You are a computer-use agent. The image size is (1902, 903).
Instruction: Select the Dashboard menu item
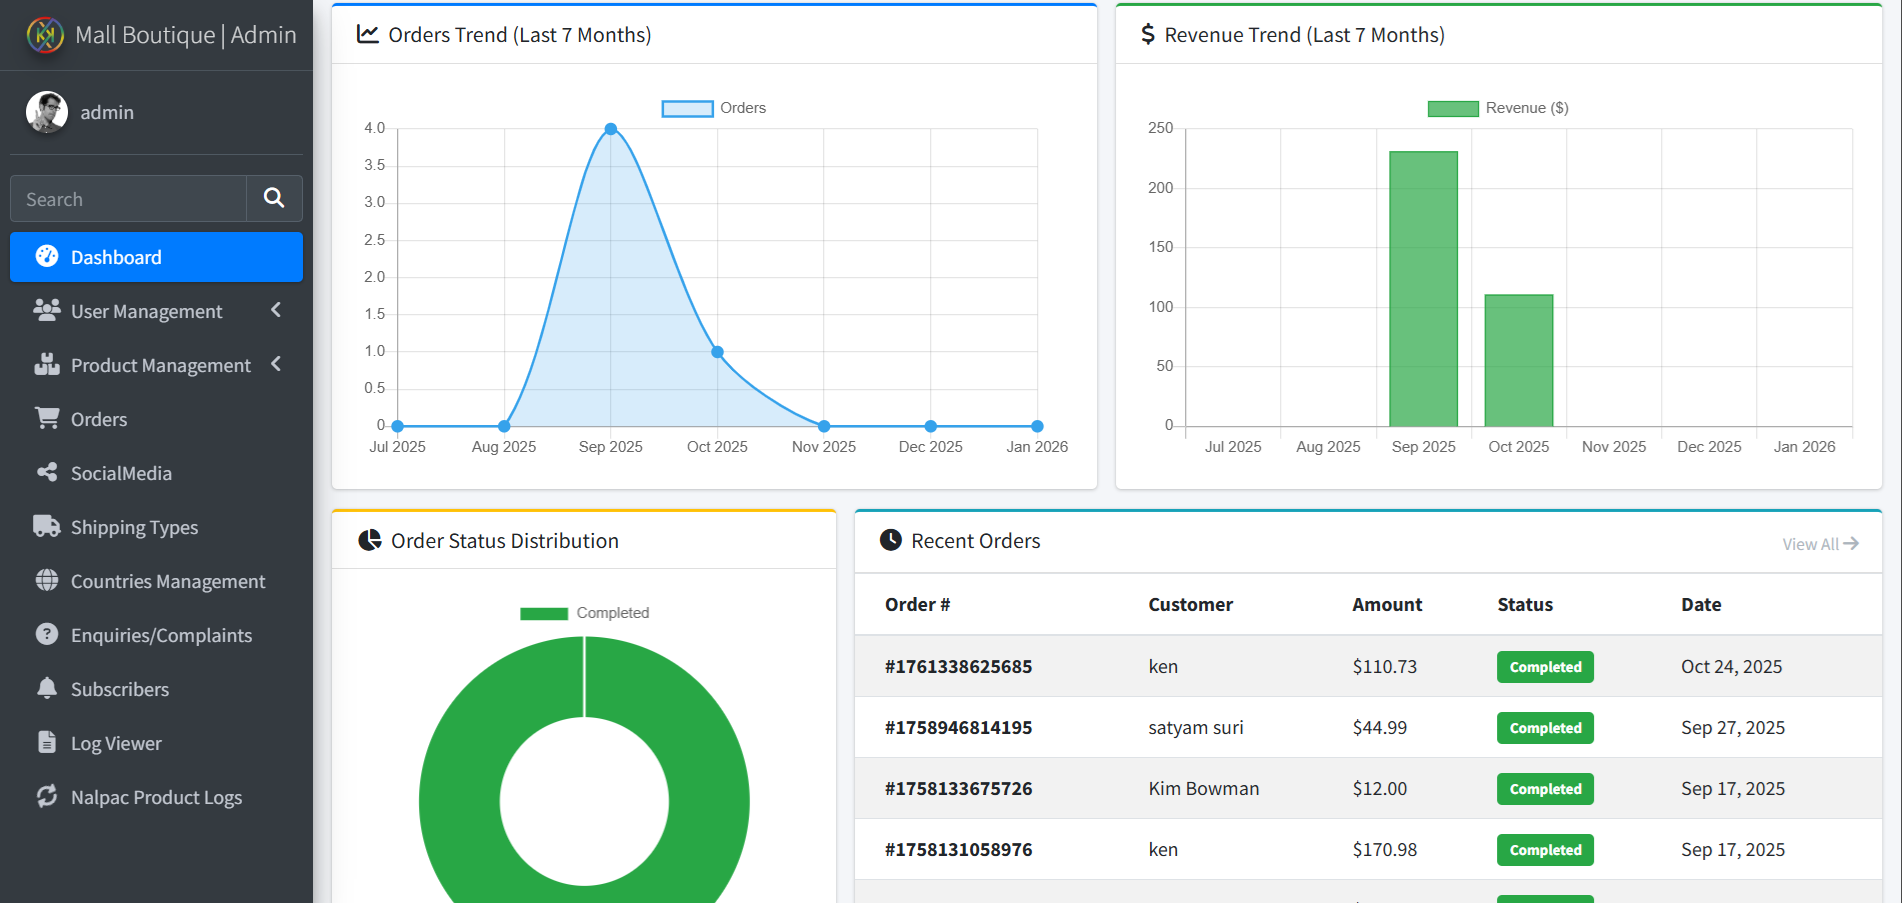(156, 257)
